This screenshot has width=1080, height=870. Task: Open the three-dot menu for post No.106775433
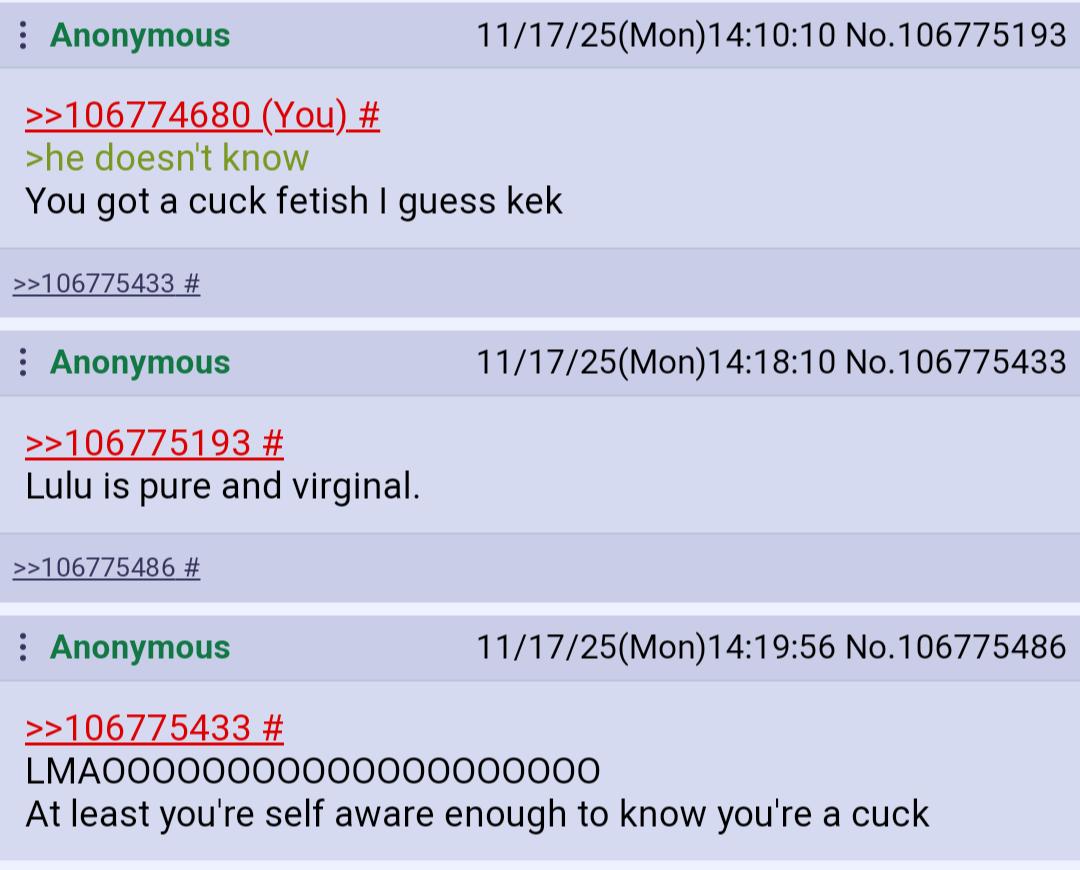pyautogui.click(x=23, y=362)
